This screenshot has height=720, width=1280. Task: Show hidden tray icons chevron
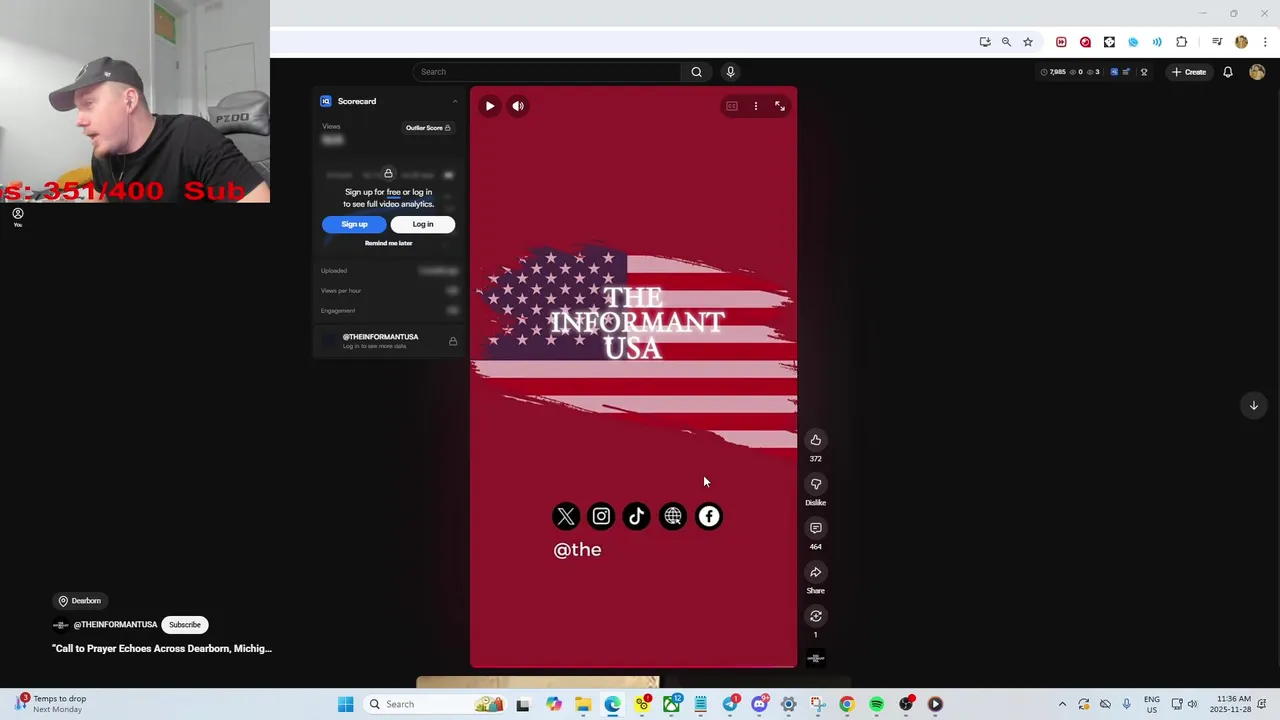pyautogui.click(x=1062, y=704)
